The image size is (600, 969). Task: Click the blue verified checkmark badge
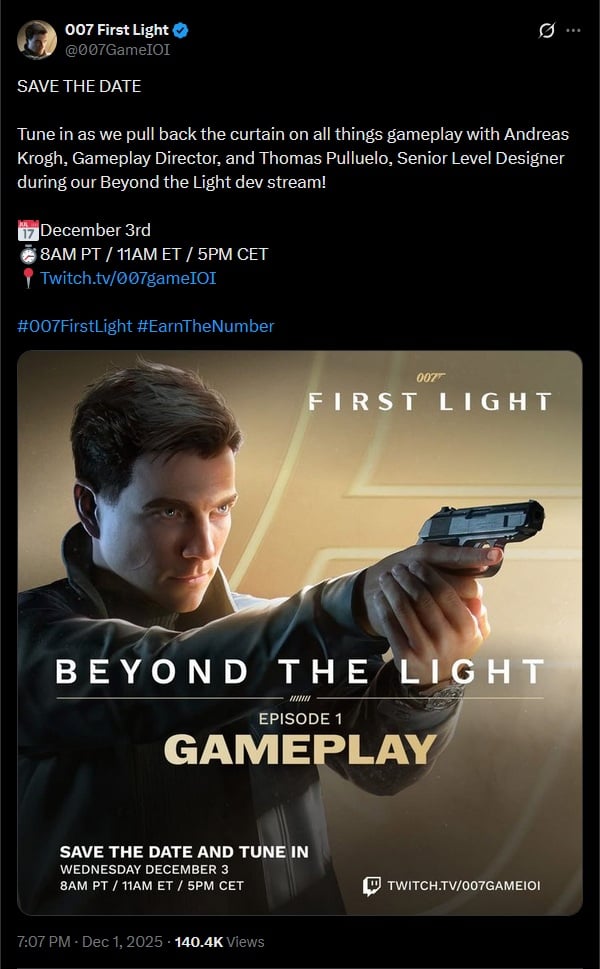(180, 30)
